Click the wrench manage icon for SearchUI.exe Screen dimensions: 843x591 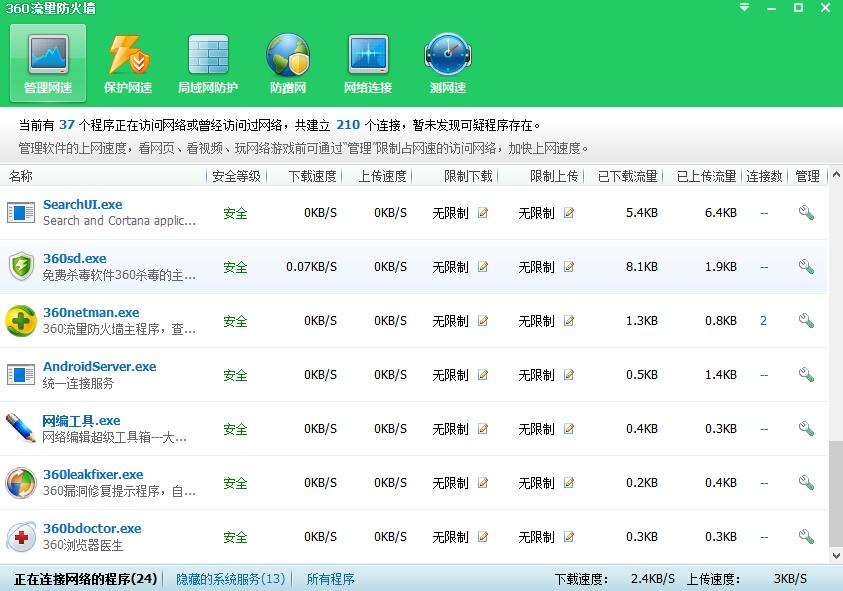pos(806,213)
